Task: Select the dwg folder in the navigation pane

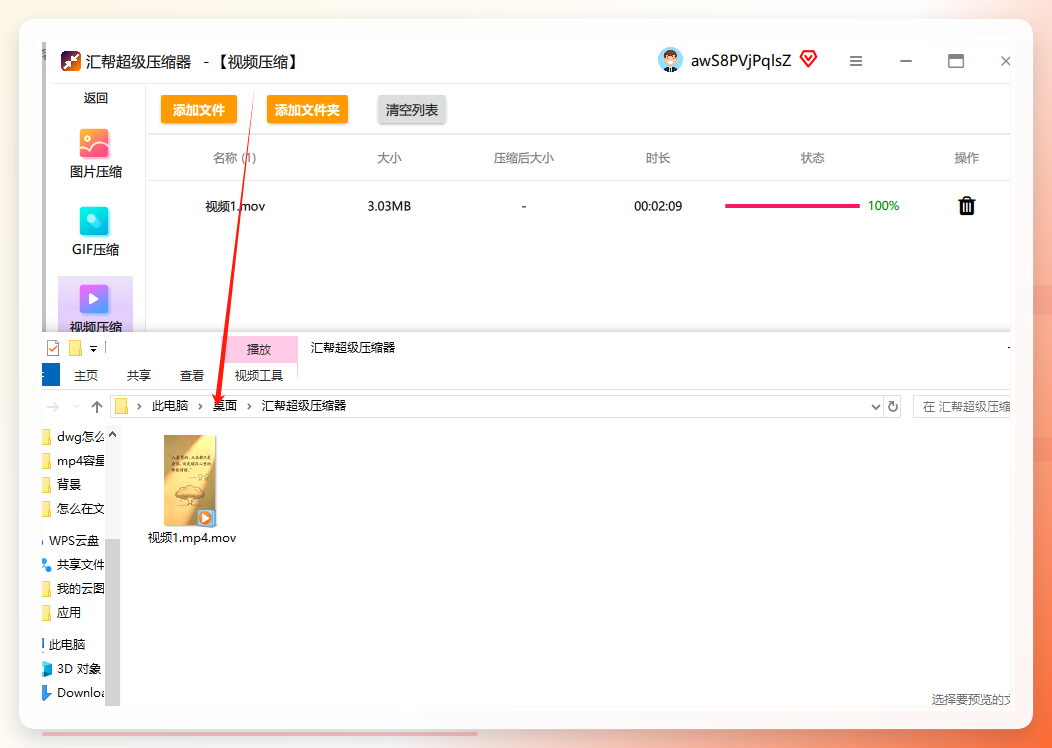Action: pyautogui.click(x=73, y=437)
